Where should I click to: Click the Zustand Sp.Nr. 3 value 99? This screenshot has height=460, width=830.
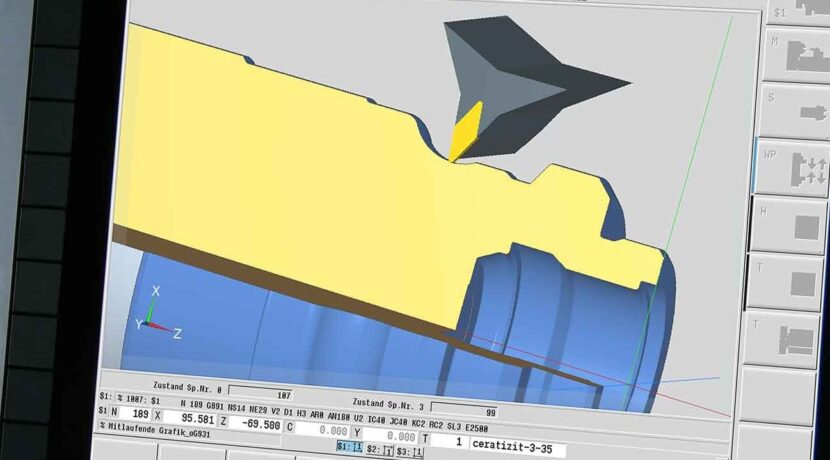click(464, 411)
